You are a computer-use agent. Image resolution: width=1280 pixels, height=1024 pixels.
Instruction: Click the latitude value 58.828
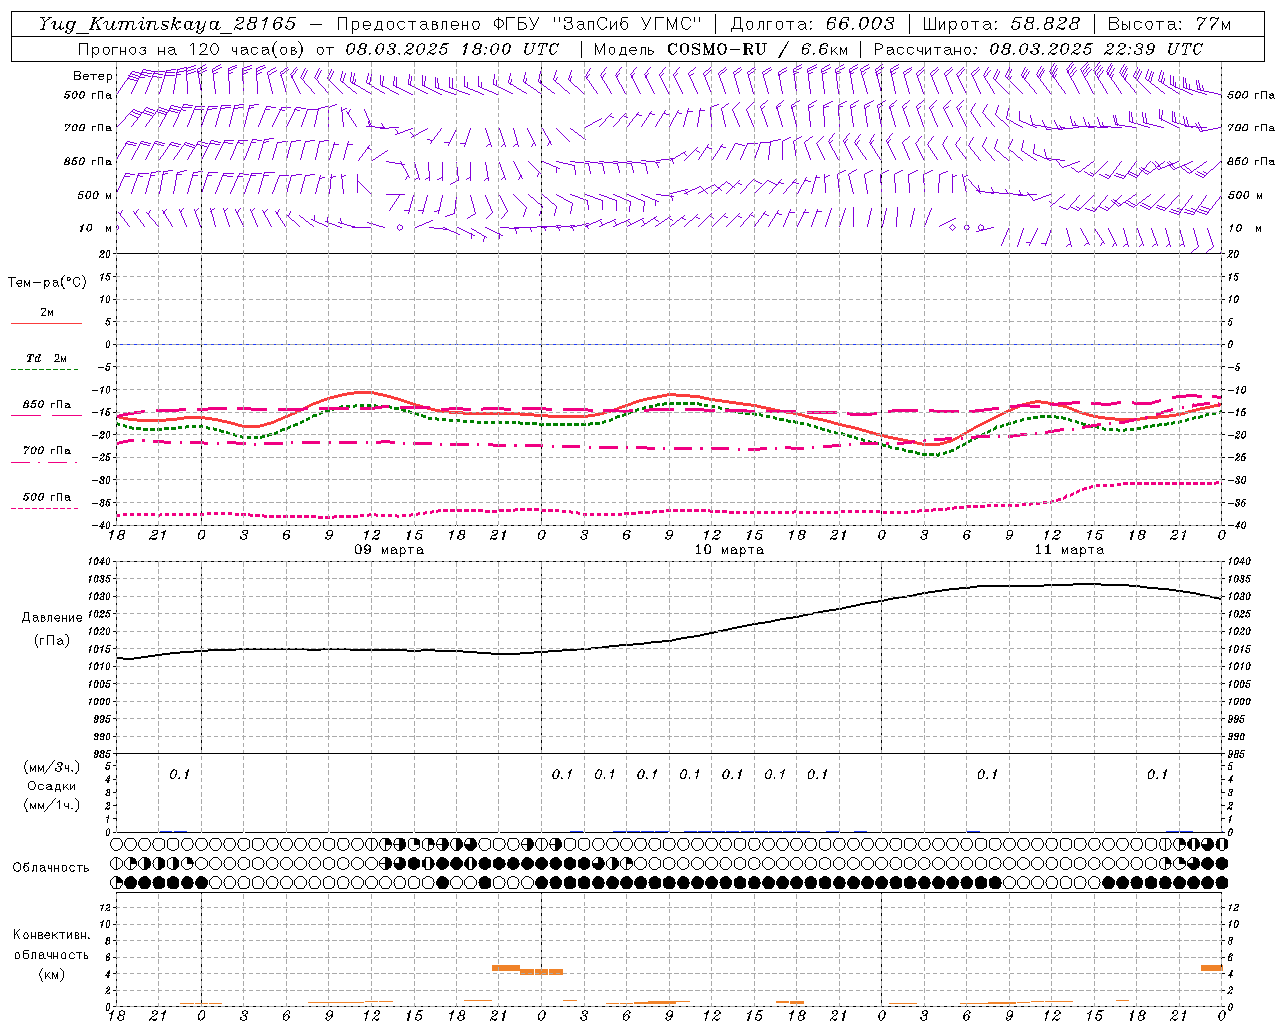click(1046, 24)
